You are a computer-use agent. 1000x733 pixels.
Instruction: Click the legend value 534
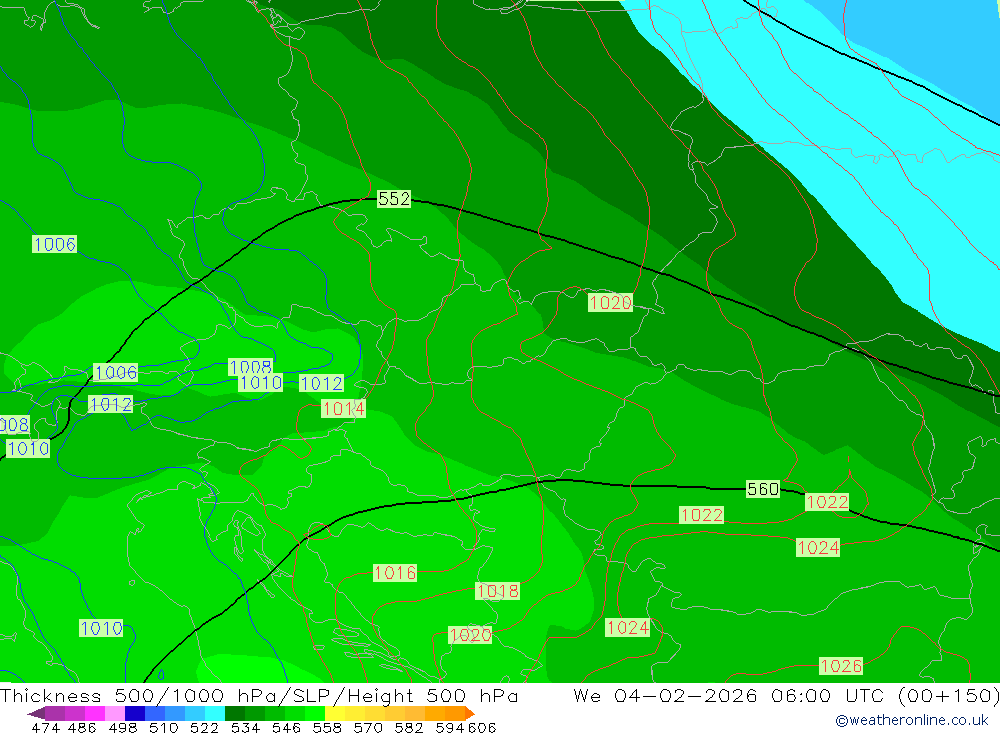point(246,728)
